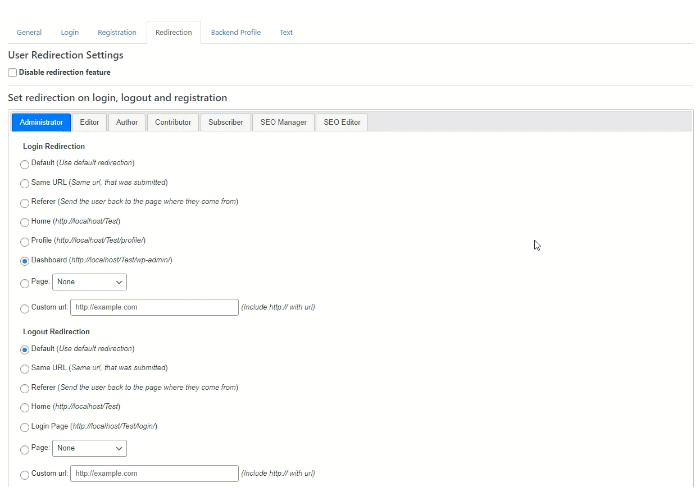
Task: Select Default under Logout Redirection
Action: coord(25,350)
